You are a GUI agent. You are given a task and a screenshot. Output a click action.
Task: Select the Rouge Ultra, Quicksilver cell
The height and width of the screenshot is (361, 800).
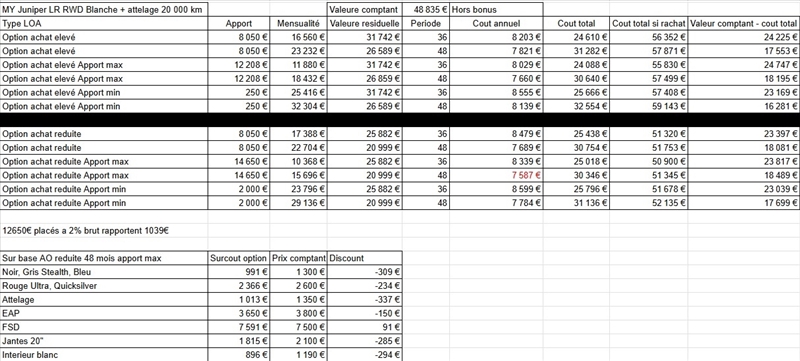pyautogui.click(x=104, y=286)
